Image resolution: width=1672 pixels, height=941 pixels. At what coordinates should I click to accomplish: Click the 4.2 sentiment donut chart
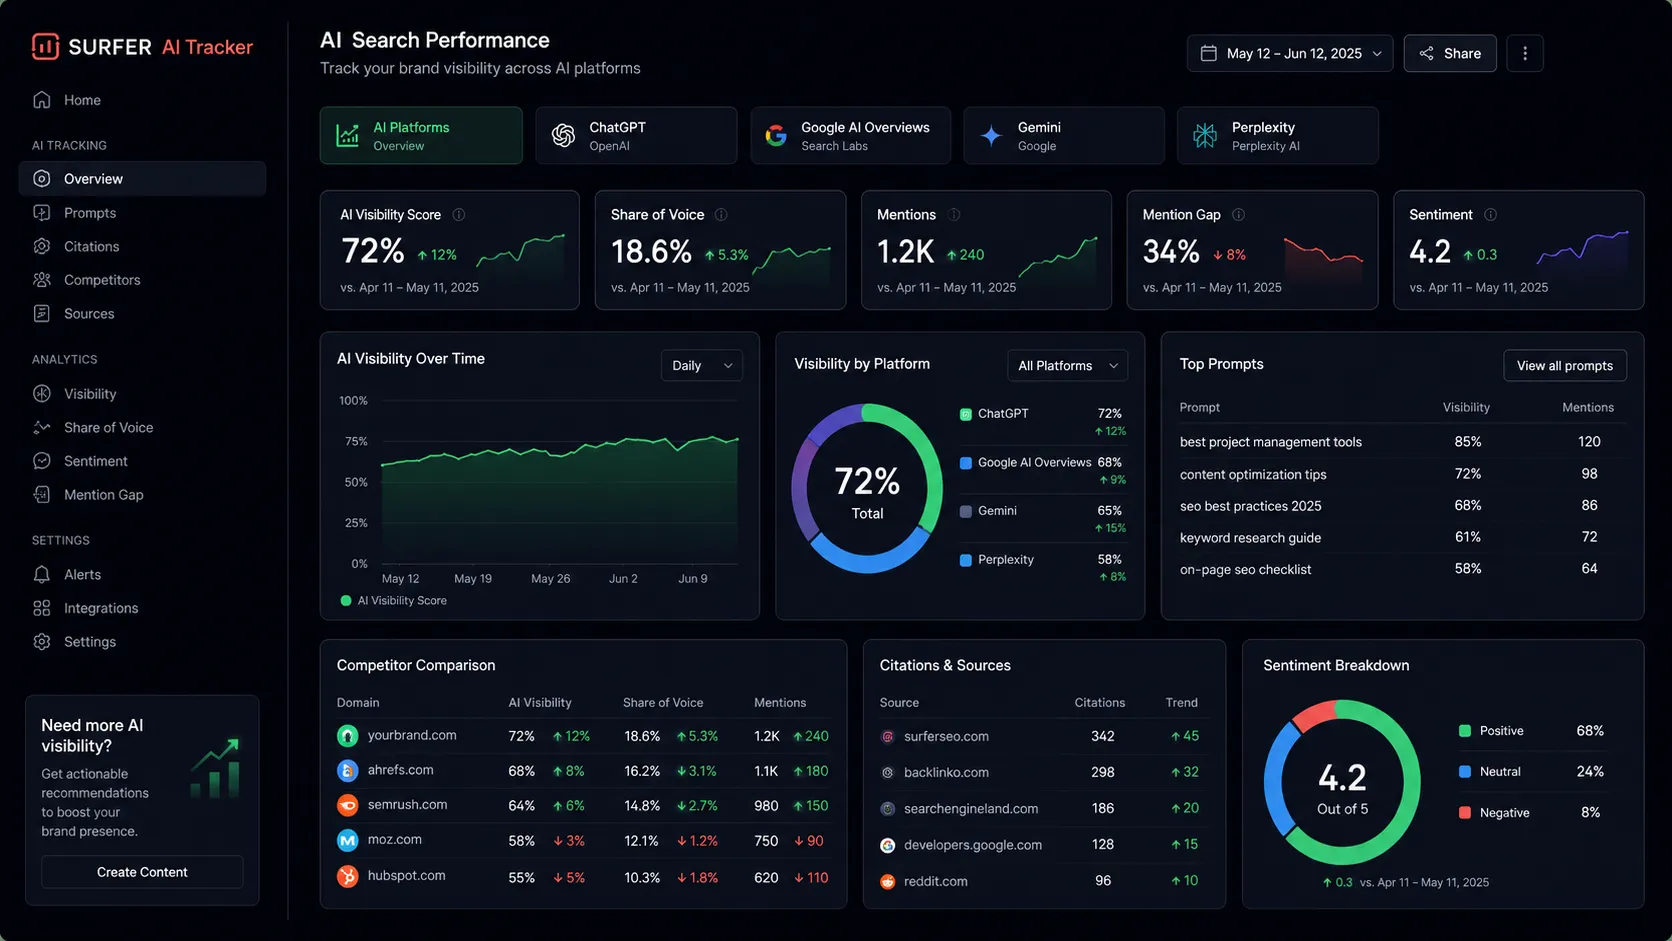click(x=1342, y=782)
